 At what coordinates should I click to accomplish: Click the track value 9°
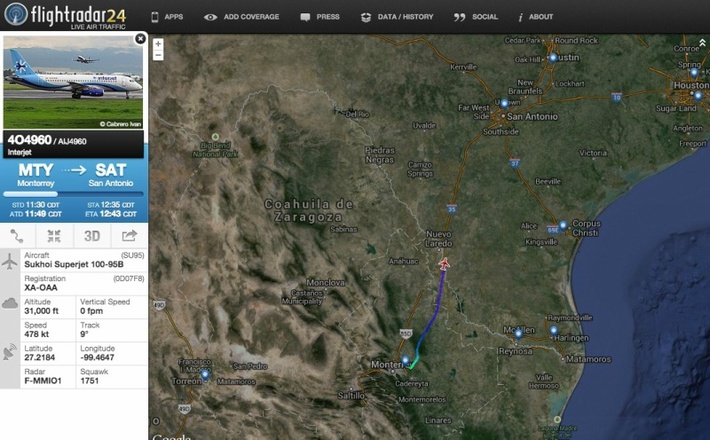84,335
